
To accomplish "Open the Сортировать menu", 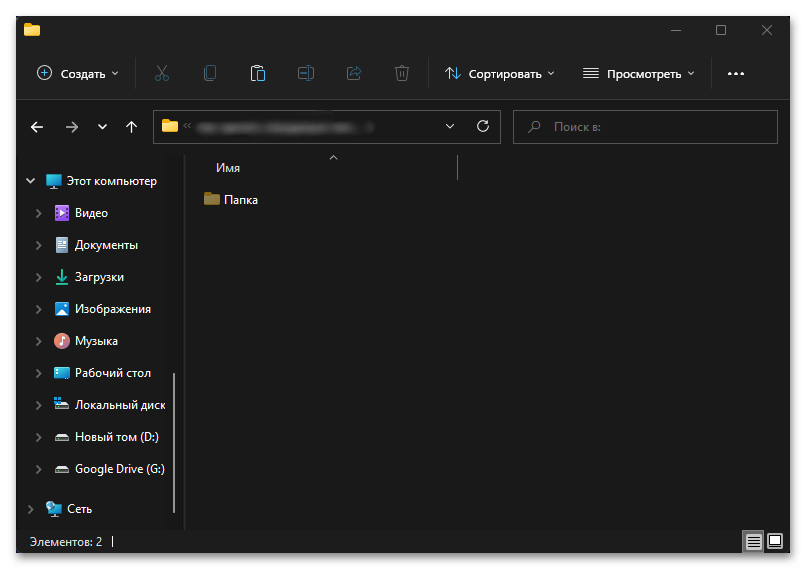I will (499, 73).
